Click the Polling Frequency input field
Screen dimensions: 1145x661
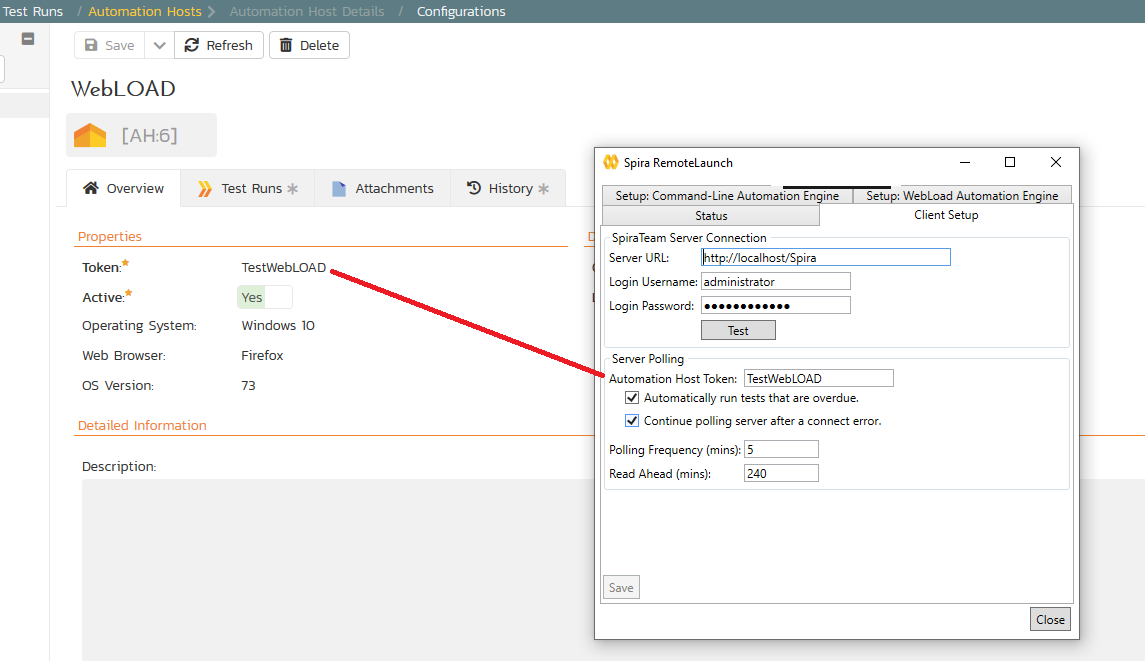click(x=781, y=450)
